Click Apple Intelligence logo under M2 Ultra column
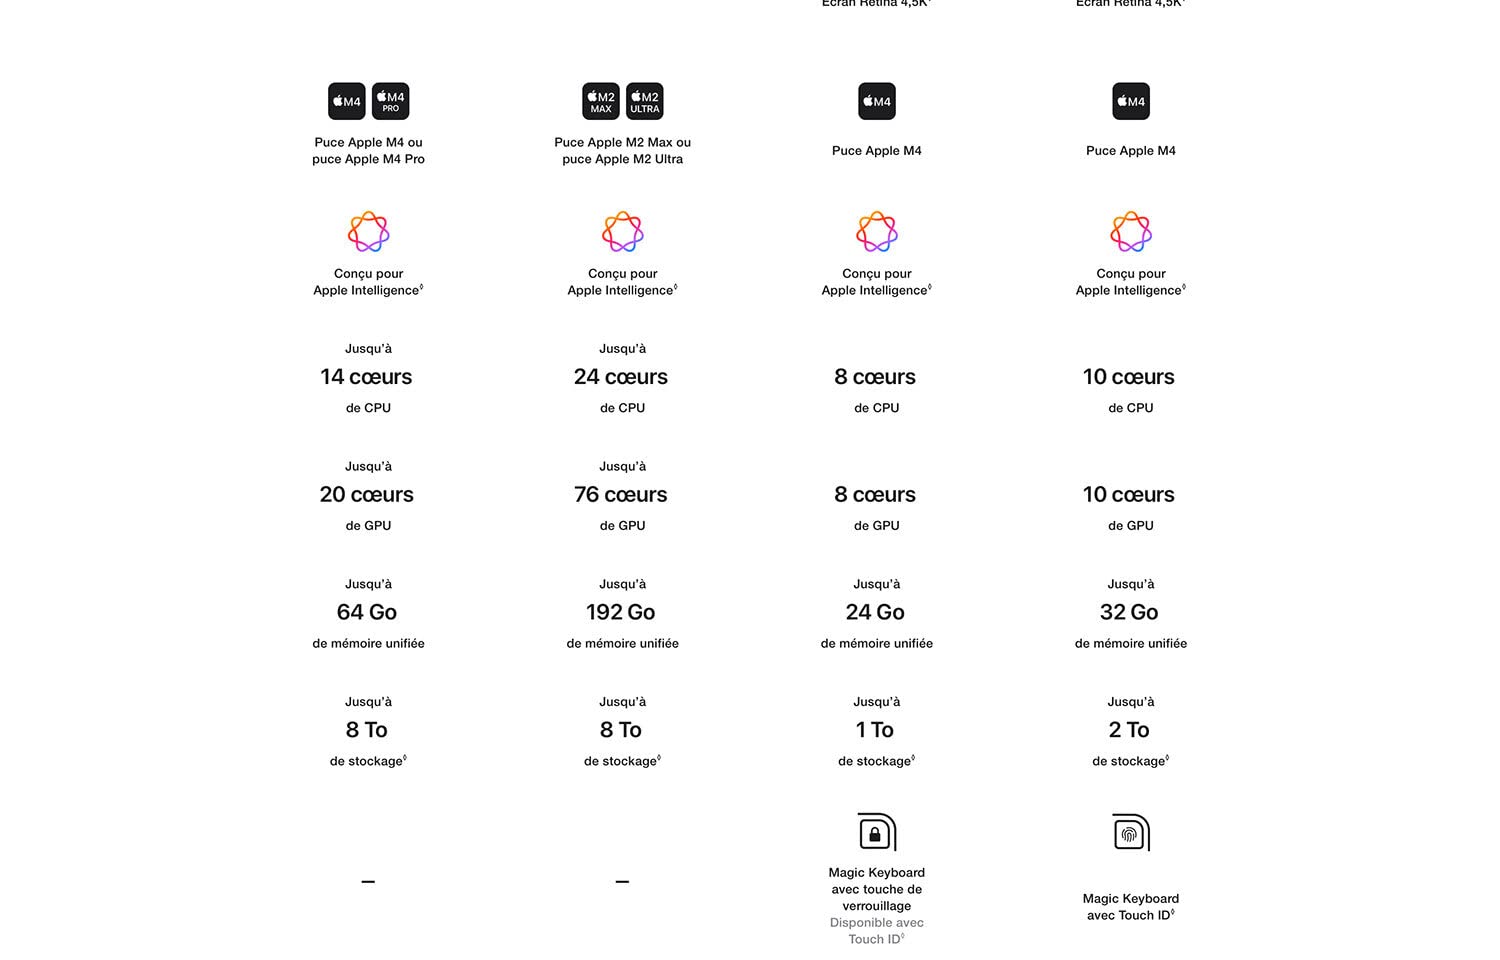 pos(623,232)
